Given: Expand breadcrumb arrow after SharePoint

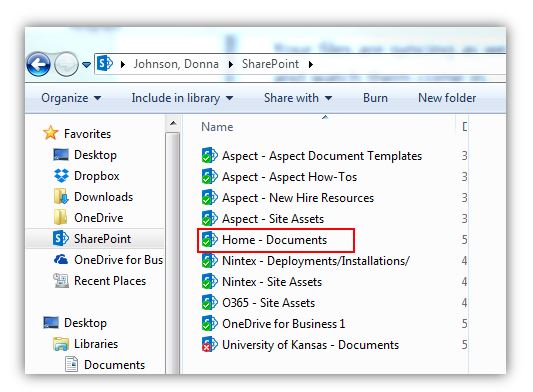Looking at the screenshot, I should (311, 64).
